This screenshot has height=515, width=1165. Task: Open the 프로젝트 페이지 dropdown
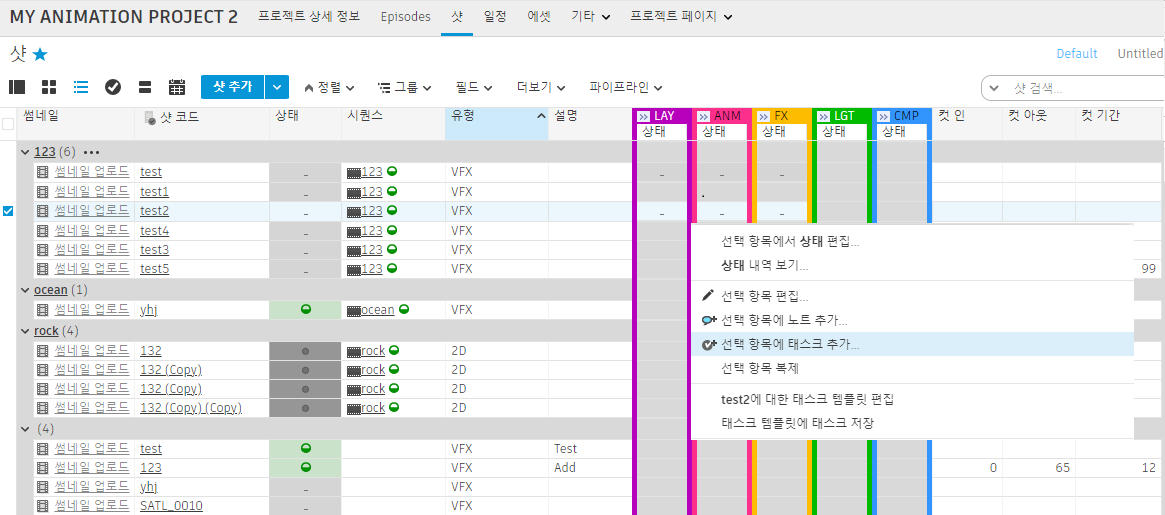(x=681, y=16)
